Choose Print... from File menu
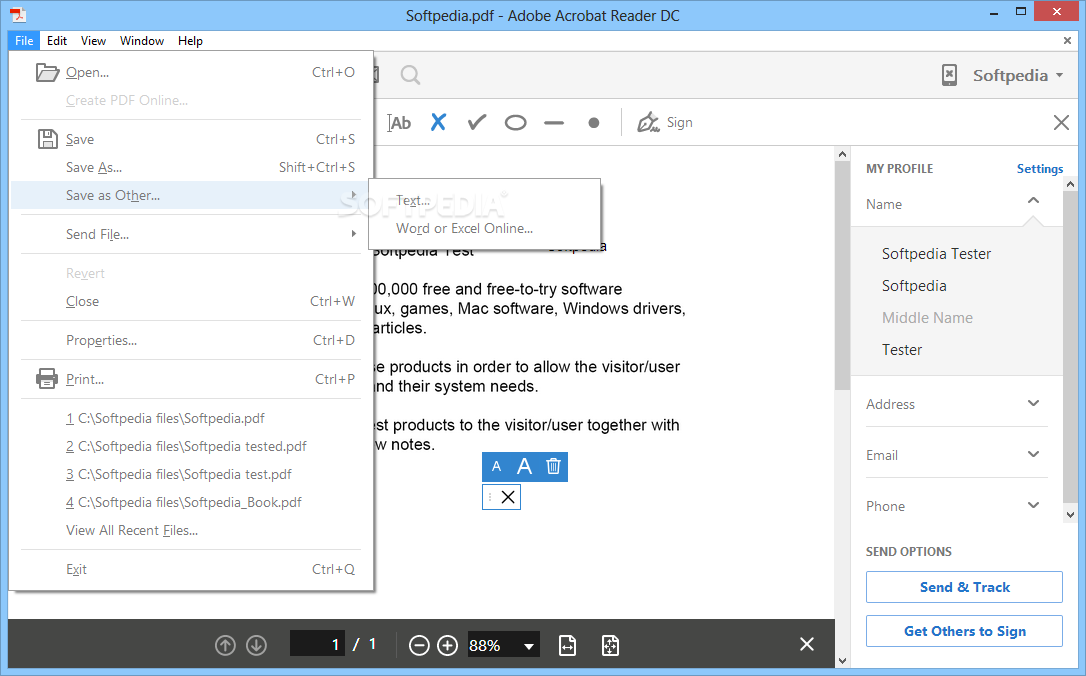1086x676 pixels. pos(192,379)
